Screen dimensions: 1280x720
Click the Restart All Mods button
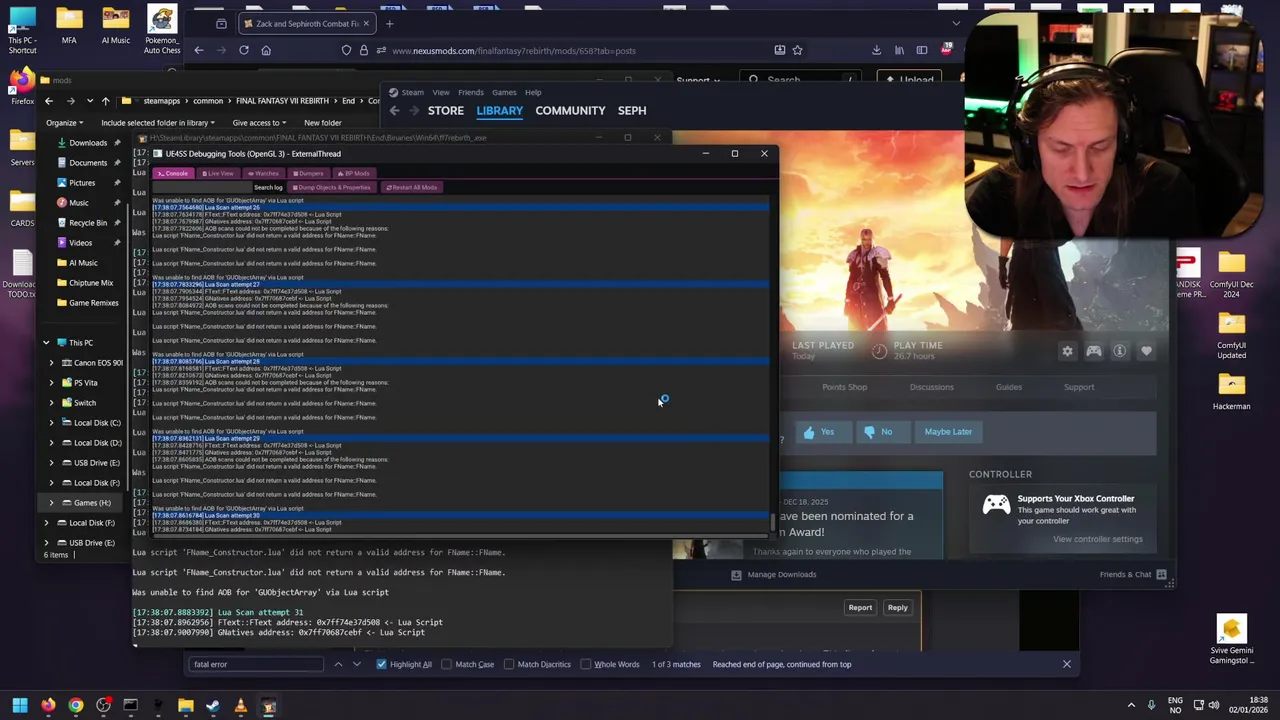(411, 187)
